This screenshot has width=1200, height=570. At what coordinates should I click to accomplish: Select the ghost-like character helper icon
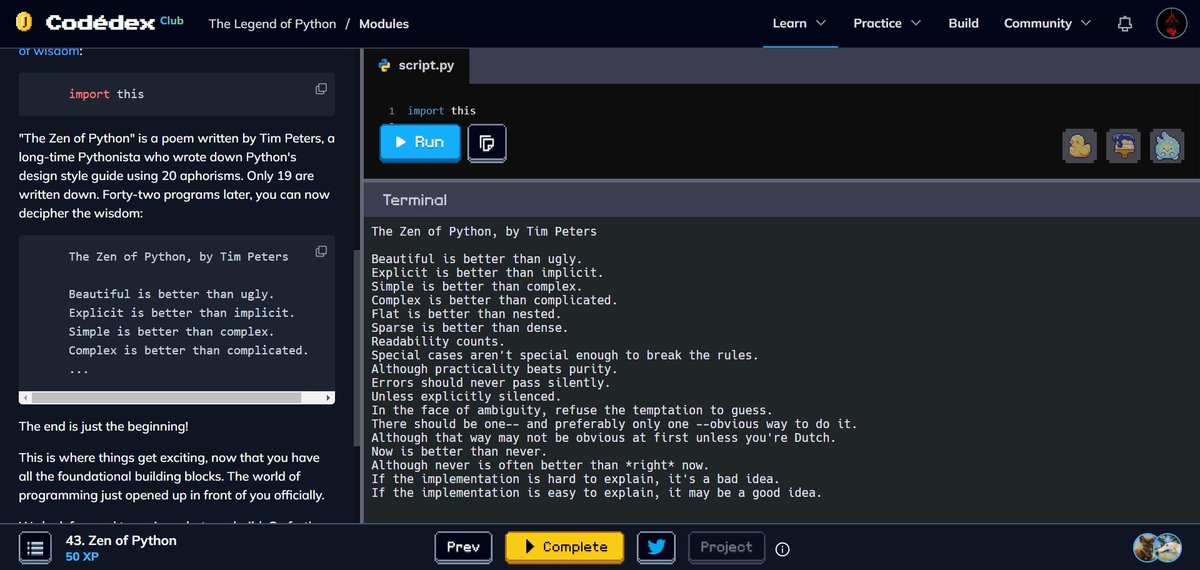tap(1167, 146)
